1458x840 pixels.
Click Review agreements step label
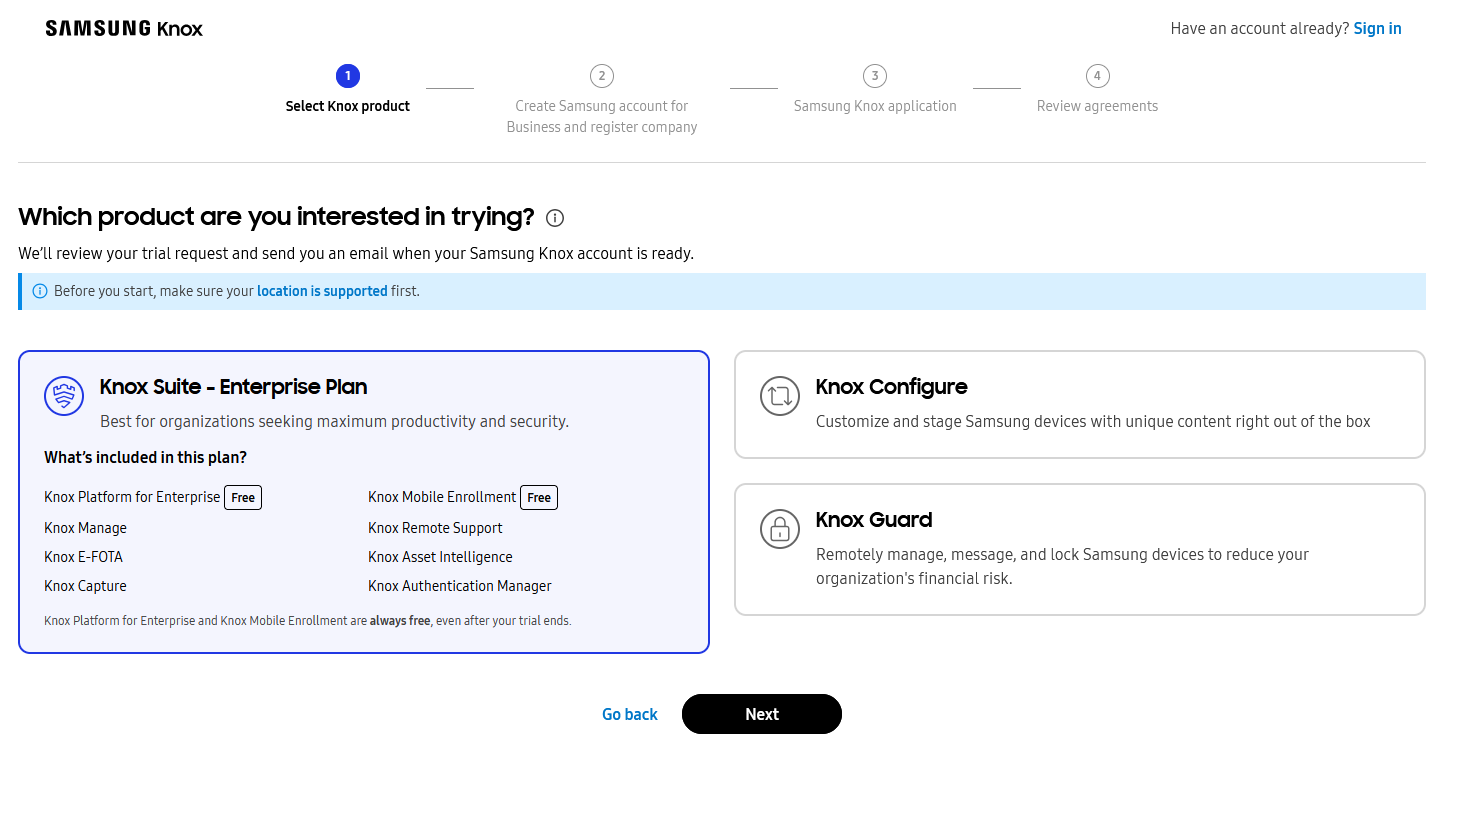coord(1097,106)
